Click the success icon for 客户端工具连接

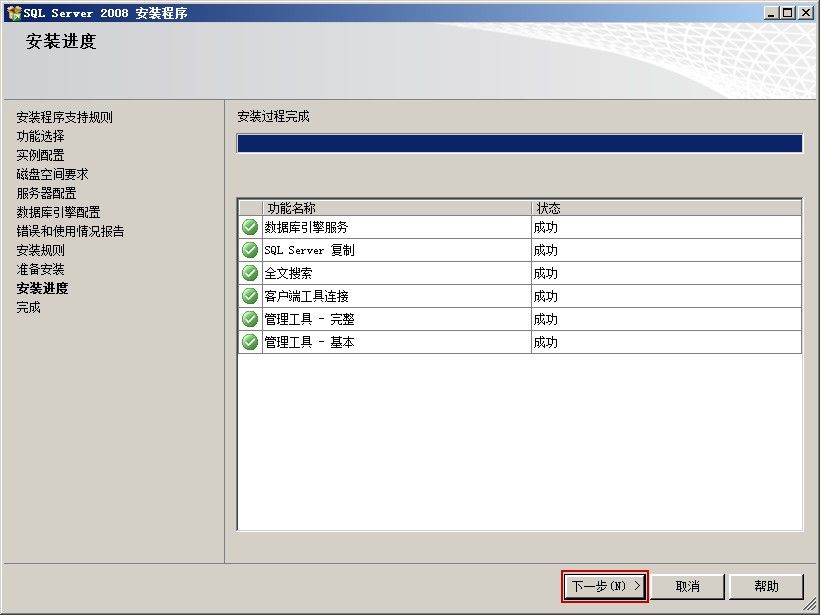point(250,296)
